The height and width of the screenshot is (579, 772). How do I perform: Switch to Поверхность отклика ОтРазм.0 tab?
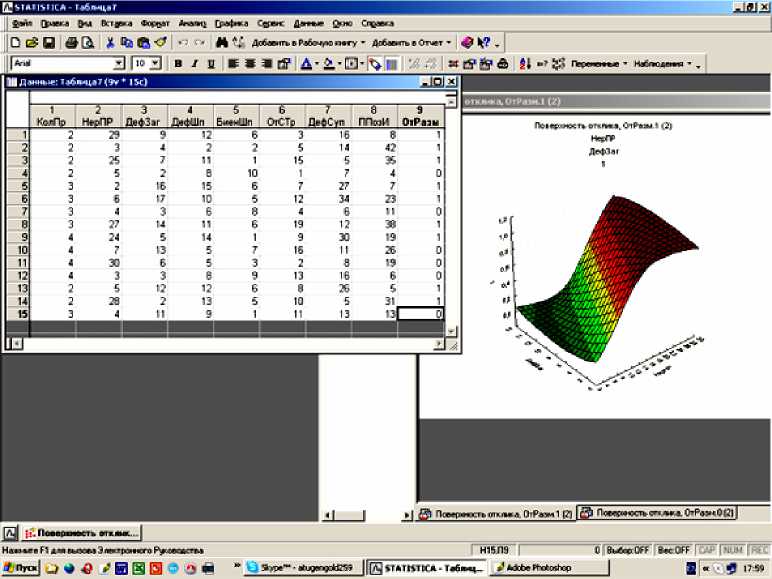point(657,513)
